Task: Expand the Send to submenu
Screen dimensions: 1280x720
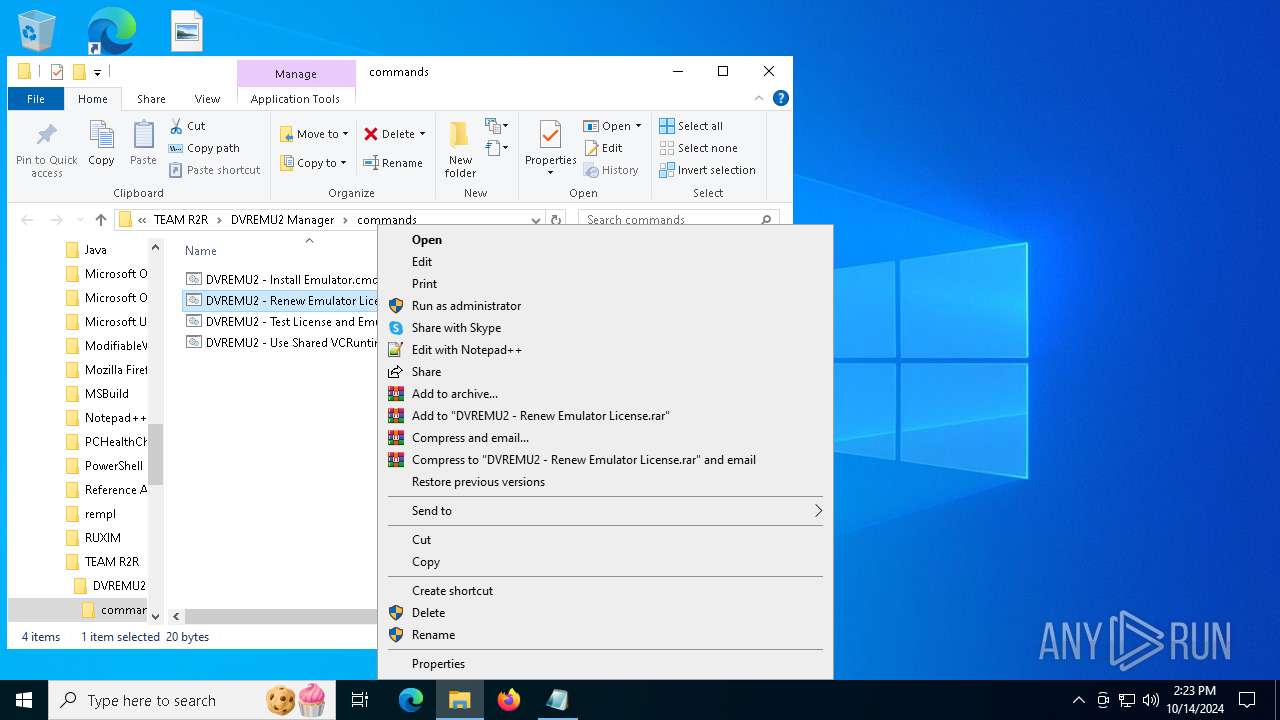Action: click(605, 511)
